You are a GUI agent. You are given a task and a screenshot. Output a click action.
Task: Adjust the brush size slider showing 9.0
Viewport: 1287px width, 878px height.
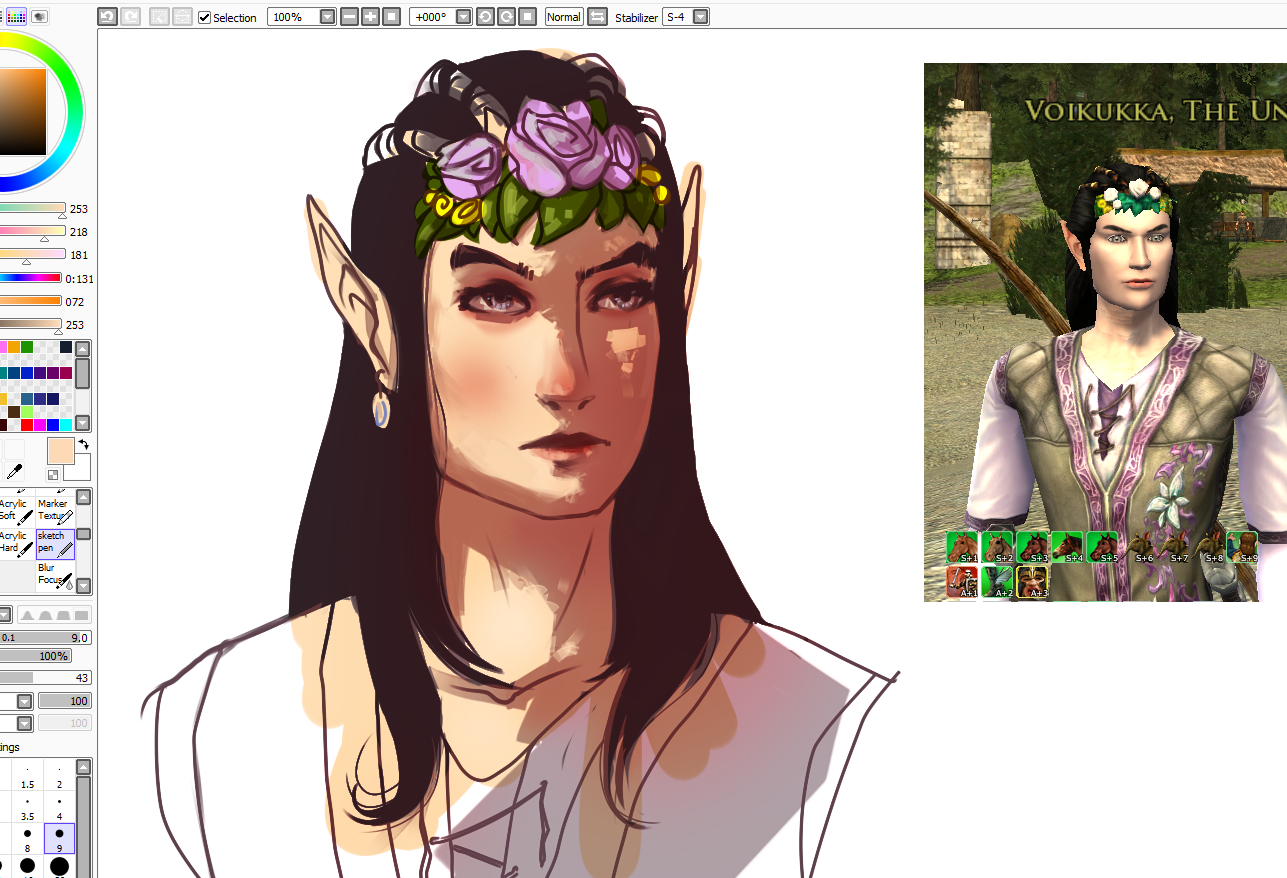pos(45,637)
